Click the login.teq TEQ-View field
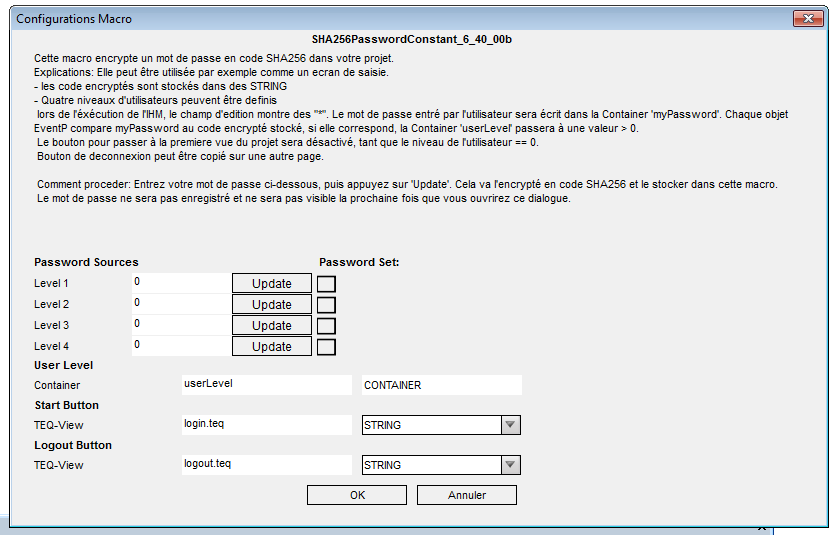This screenshot has height=535, width=835. [x=266, y=424]
